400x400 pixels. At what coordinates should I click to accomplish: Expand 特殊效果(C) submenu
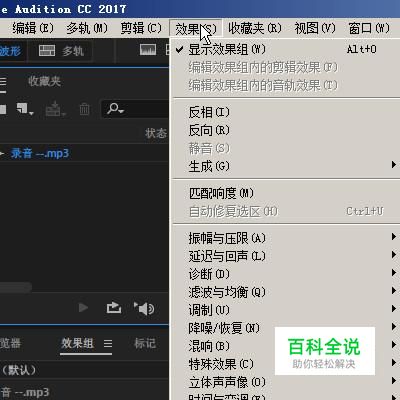(286, 364)
